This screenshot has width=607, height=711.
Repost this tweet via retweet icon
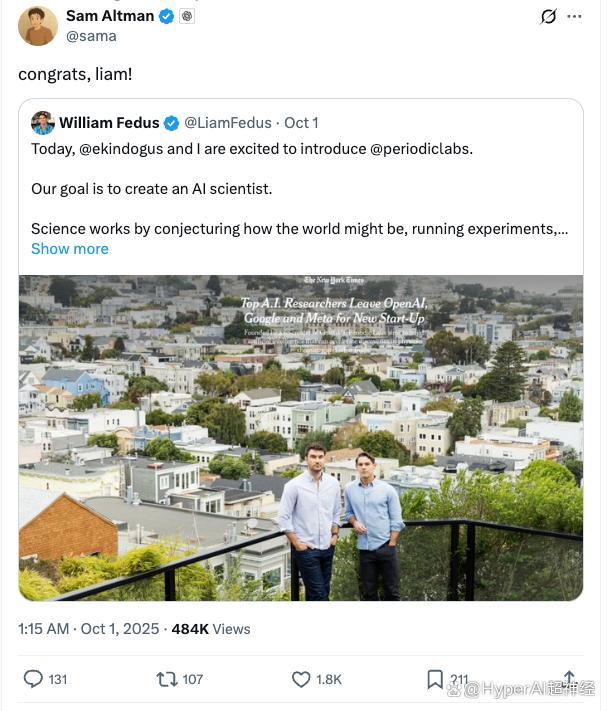pyautogui.click(x=167, y=679)
